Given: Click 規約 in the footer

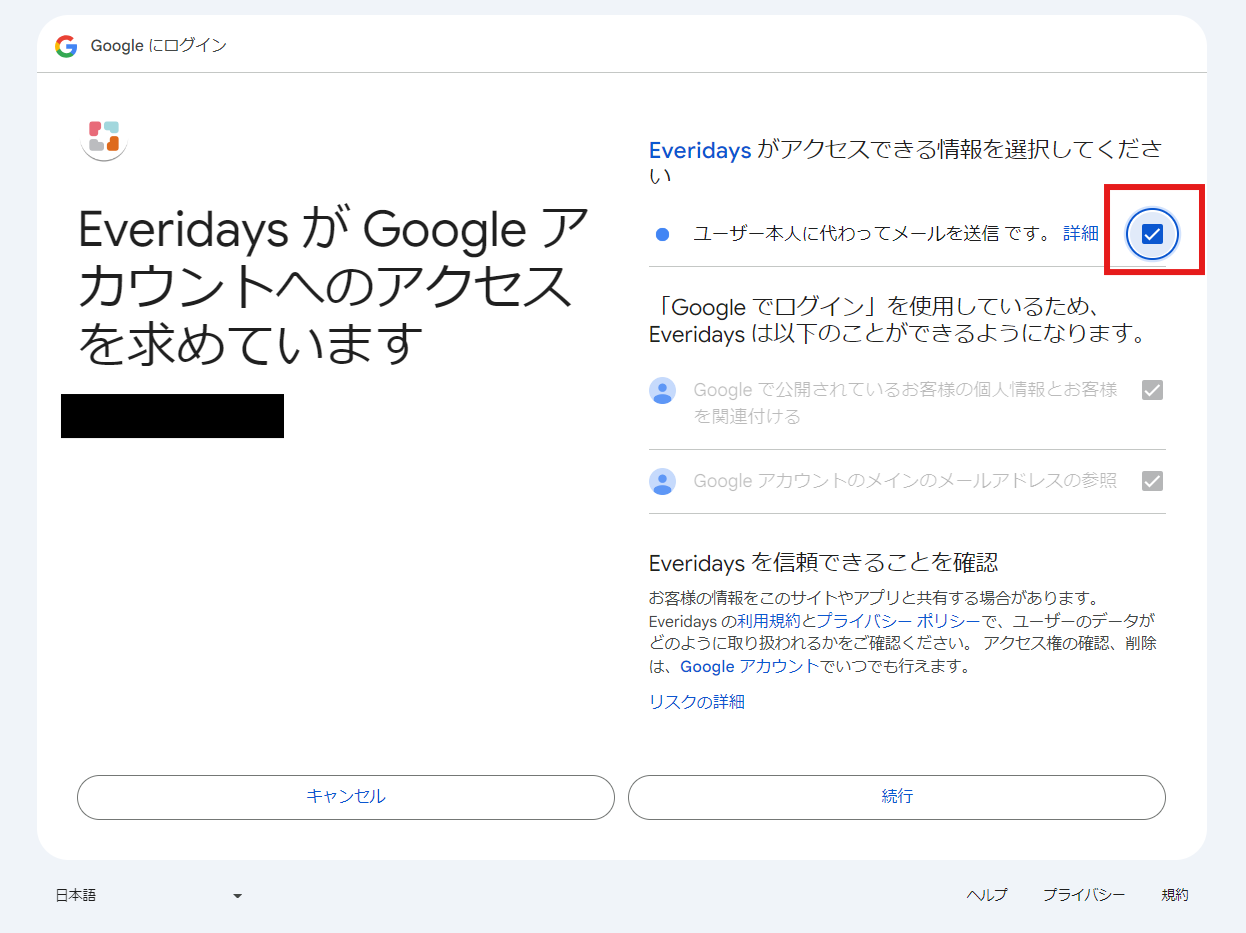Looking at the screenshot, I should click(1175, 895).
